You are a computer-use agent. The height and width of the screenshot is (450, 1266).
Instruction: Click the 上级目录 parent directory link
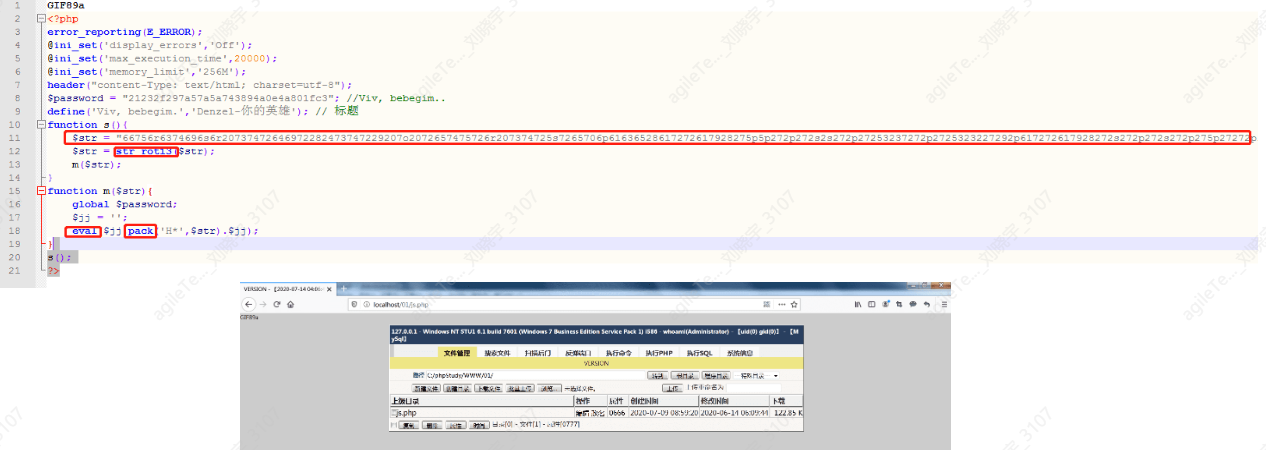click(x=405, y=401)
